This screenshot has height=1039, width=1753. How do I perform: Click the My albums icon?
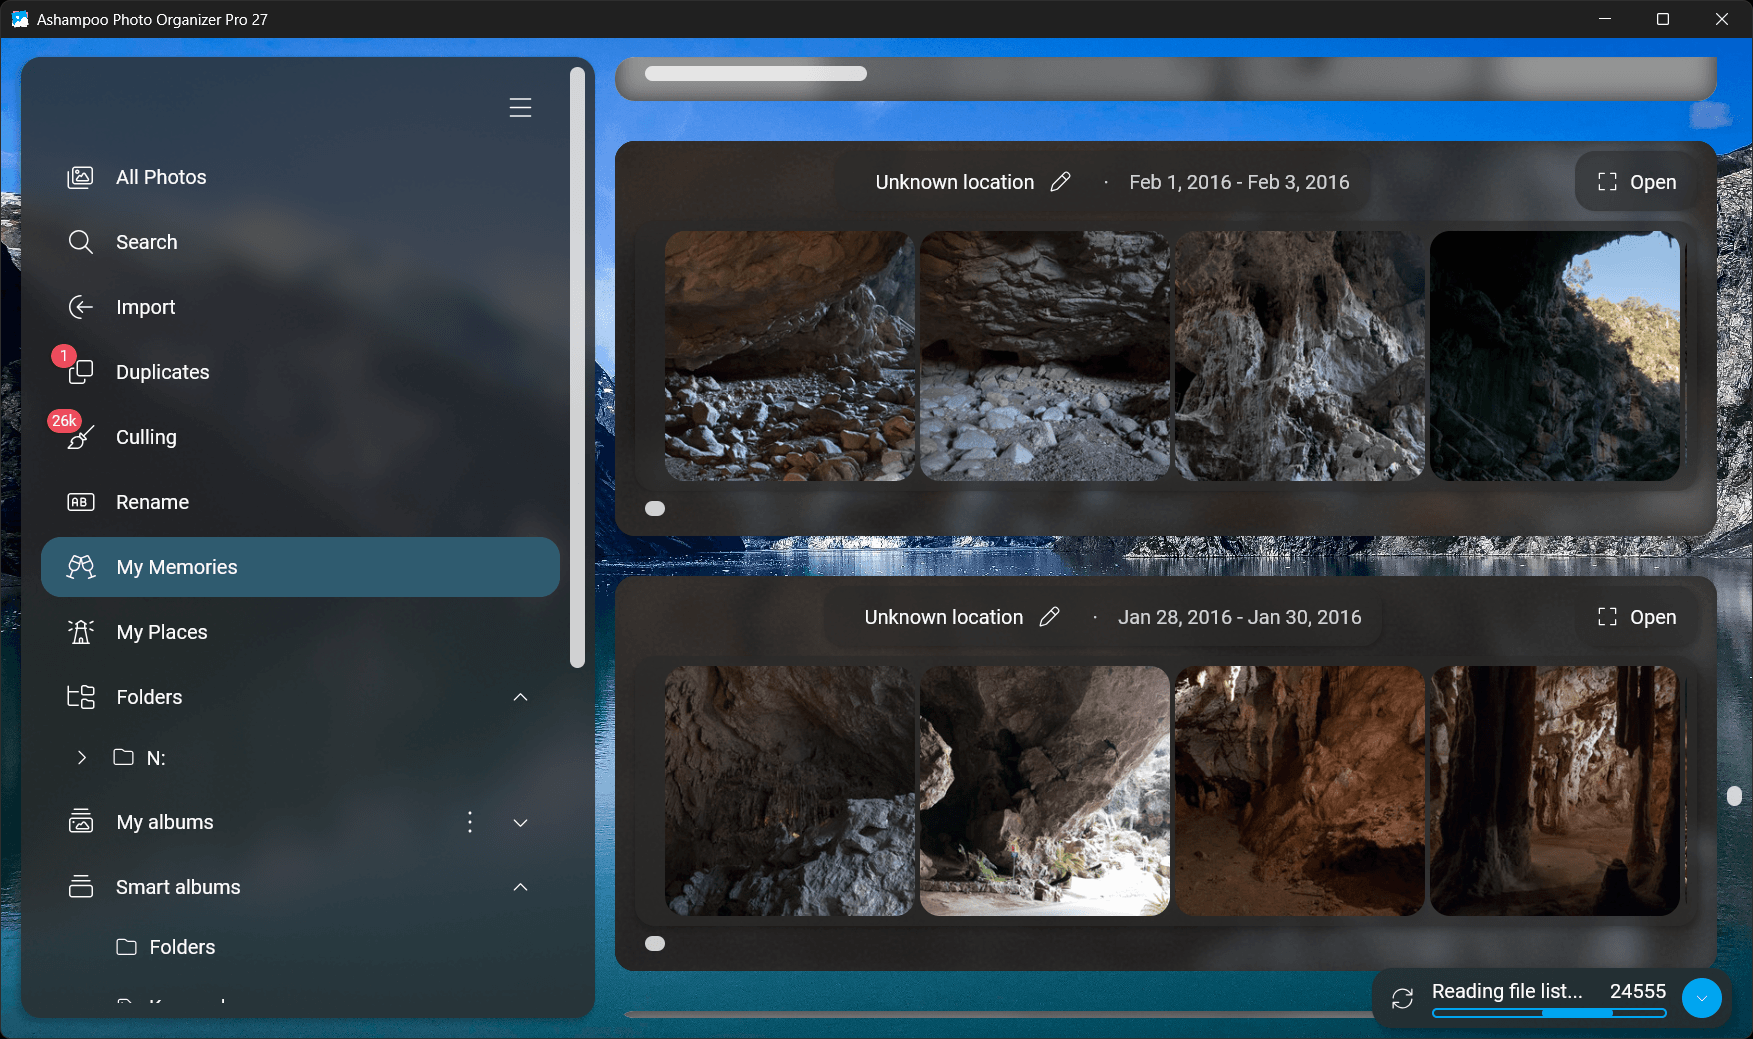pos(80,822)
